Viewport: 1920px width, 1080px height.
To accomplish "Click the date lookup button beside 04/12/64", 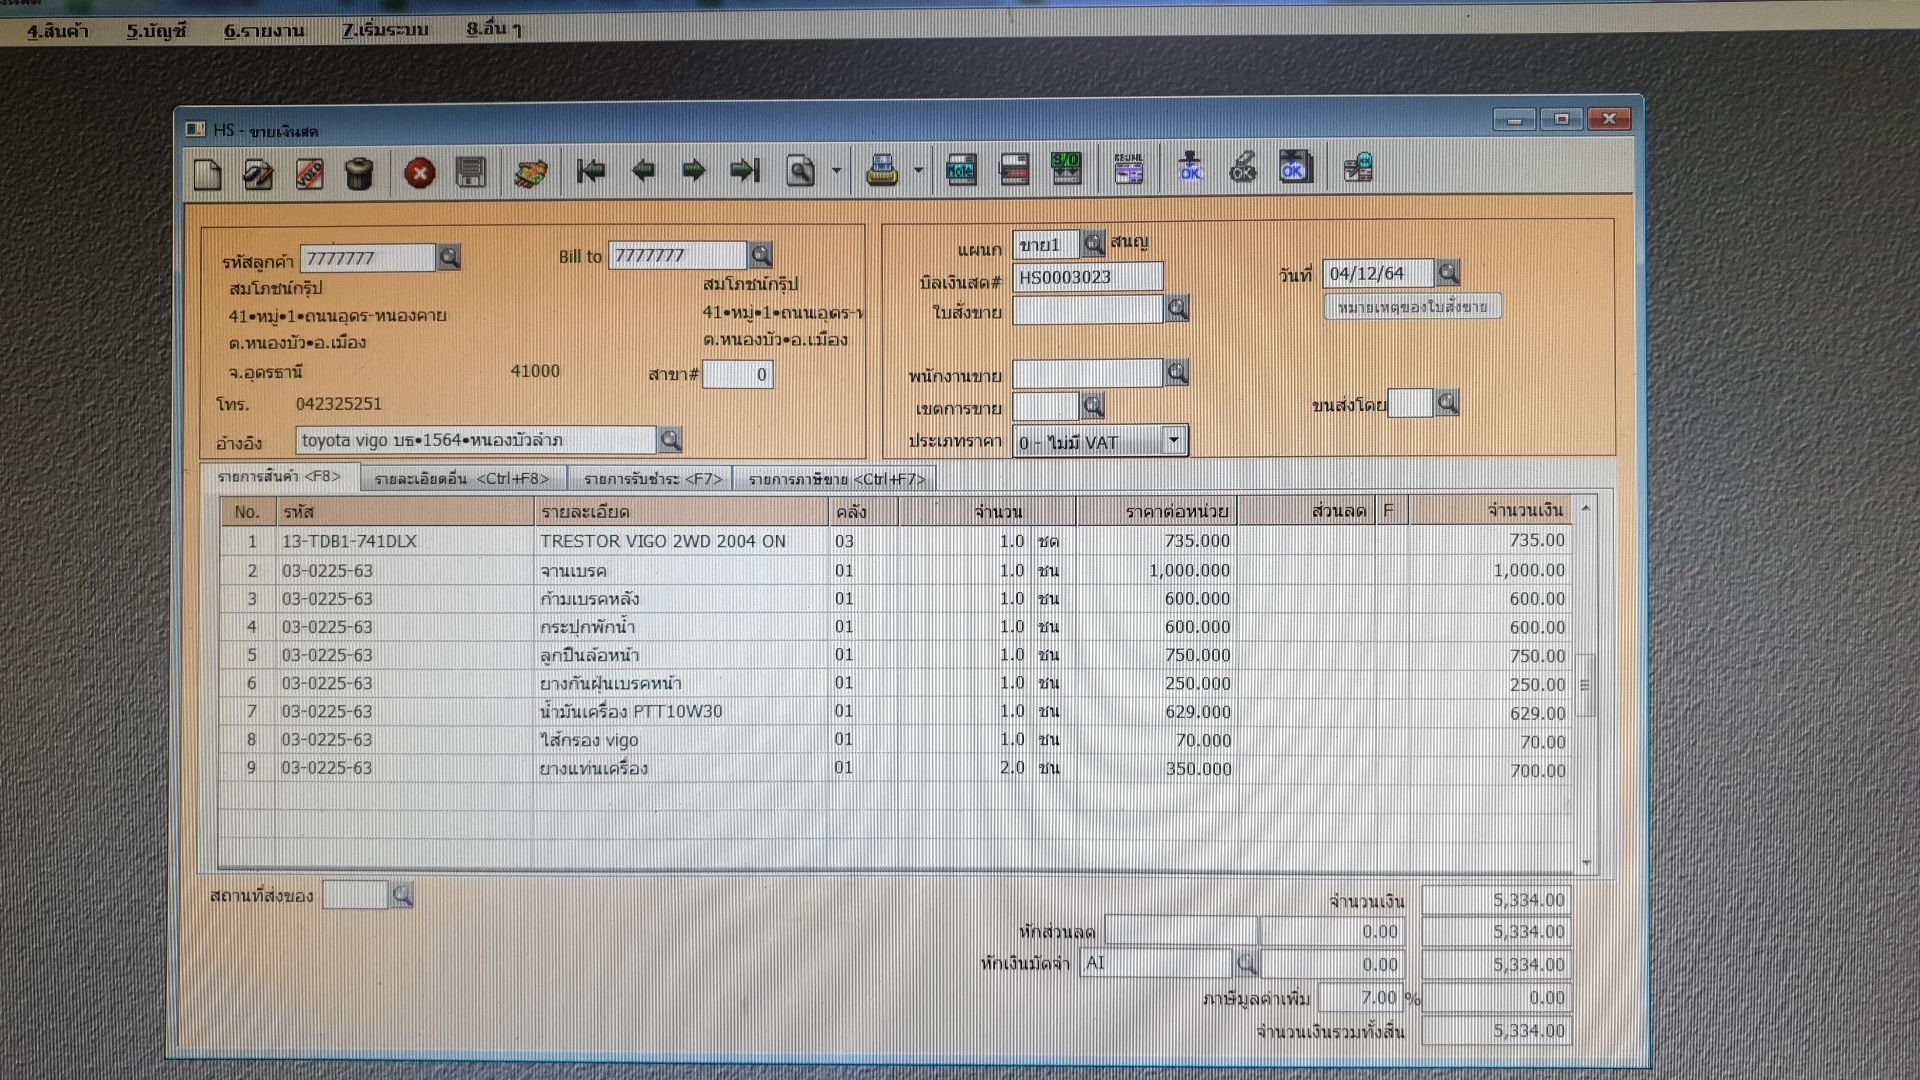I will point(1447,272).
